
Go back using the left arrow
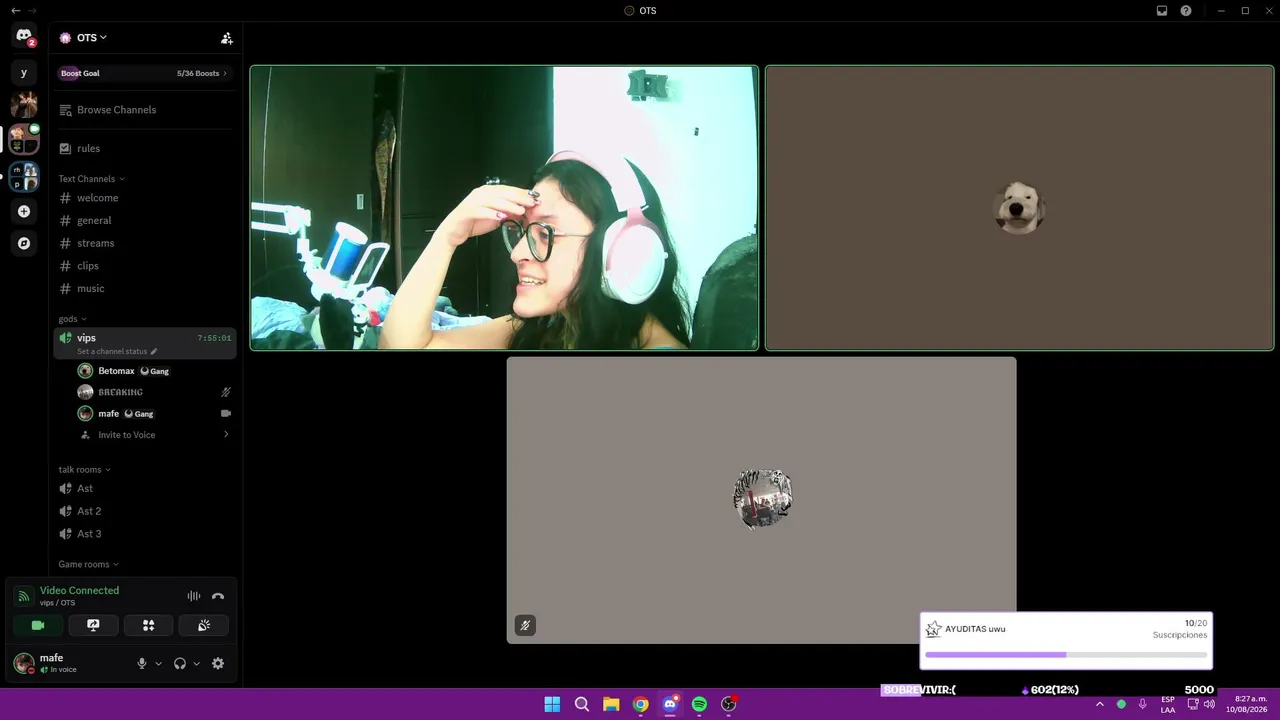15,11
